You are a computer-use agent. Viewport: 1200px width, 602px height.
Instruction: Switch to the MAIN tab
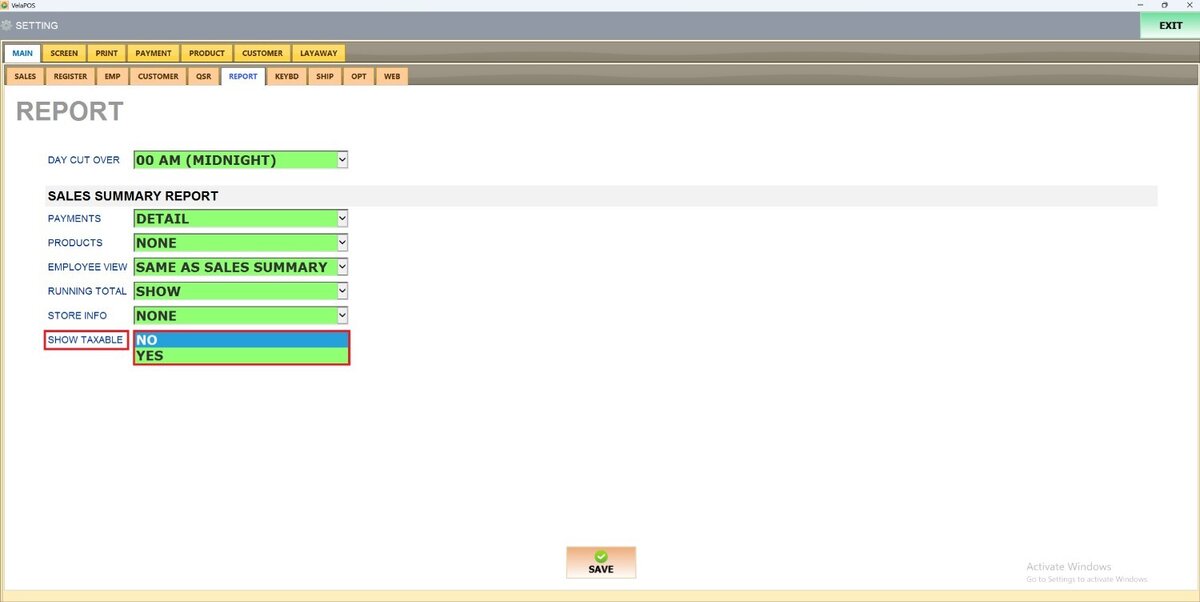click(x=22, y=53)
